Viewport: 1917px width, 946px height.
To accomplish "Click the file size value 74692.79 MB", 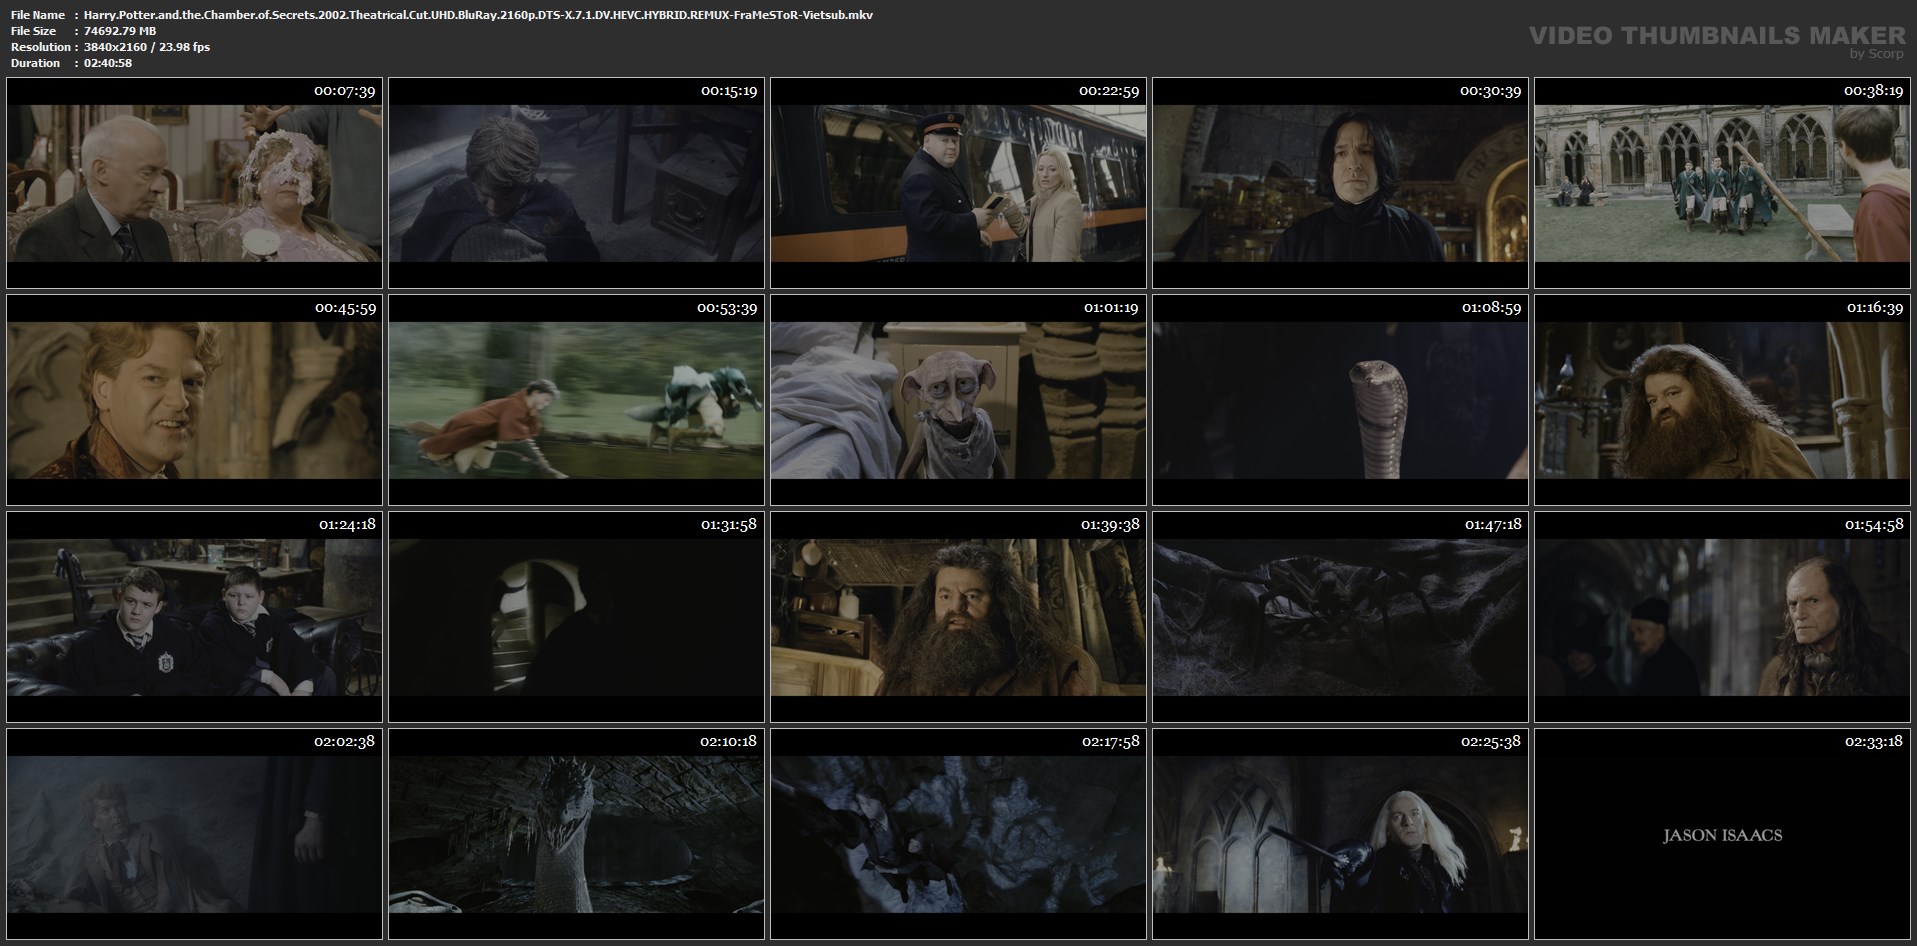I will 120,31.
